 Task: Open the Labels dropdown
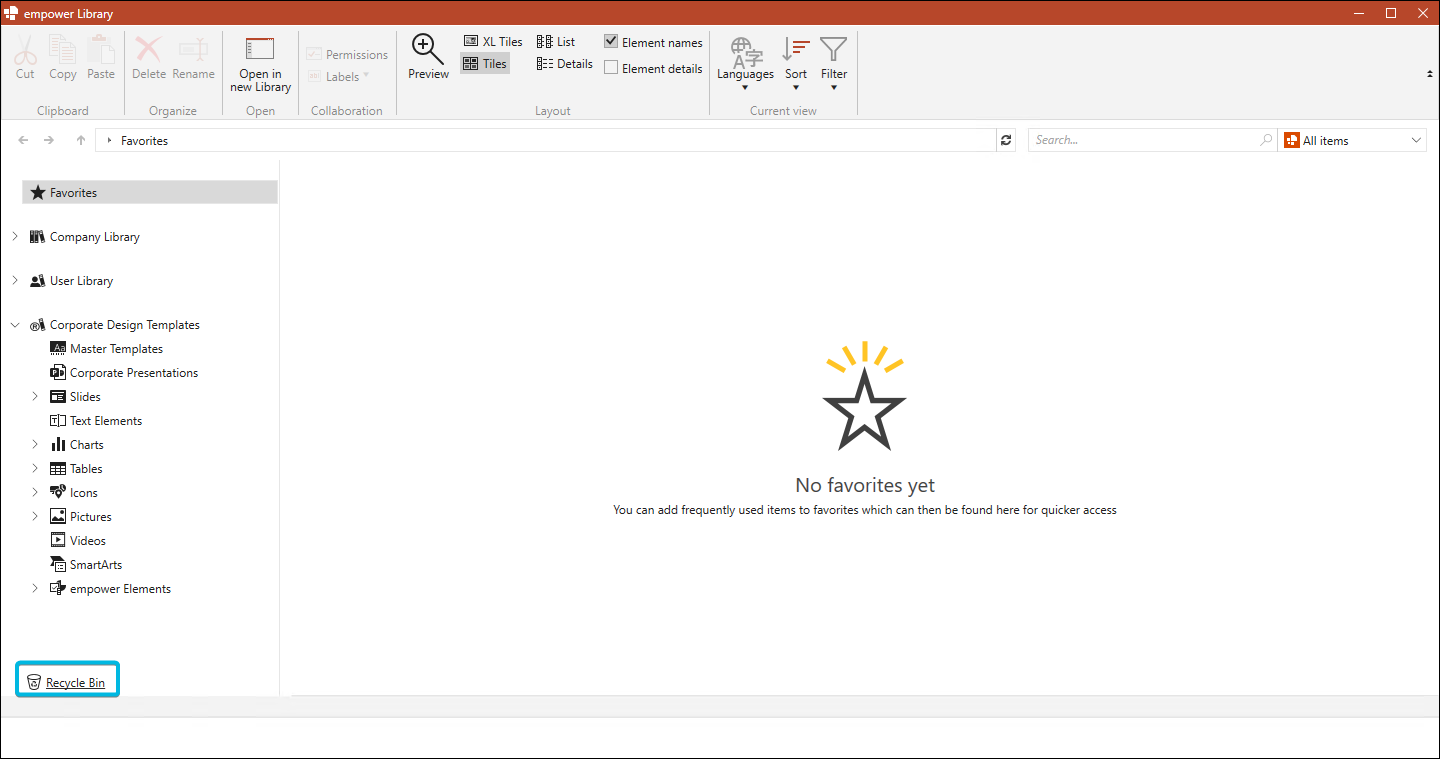pyautogui.click(x=338, y=77)
